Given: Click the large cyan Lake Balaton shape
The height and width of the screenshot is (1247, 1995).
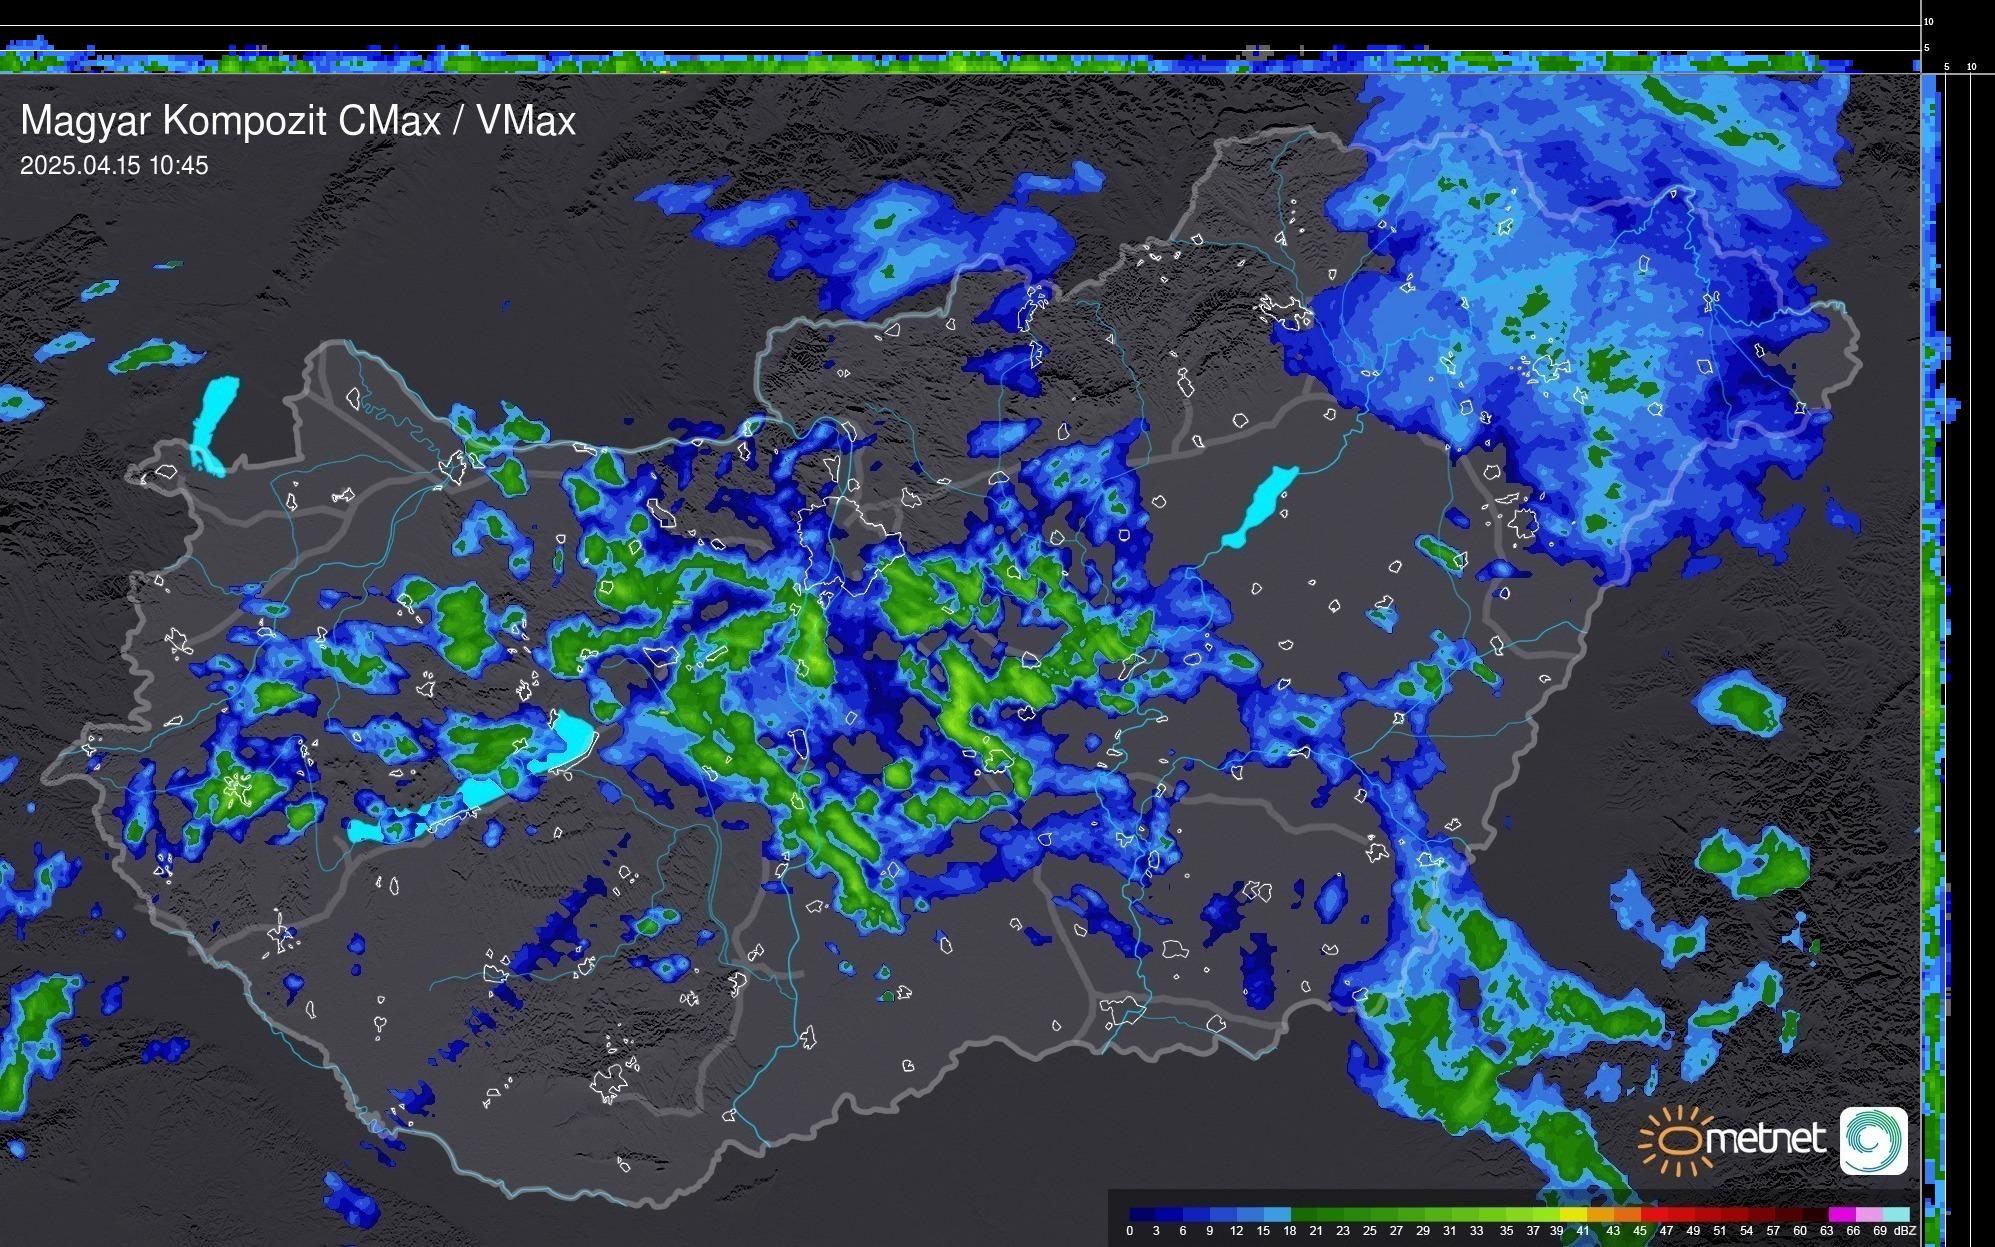Looking at the screenshot, I should tap(572, 738).
